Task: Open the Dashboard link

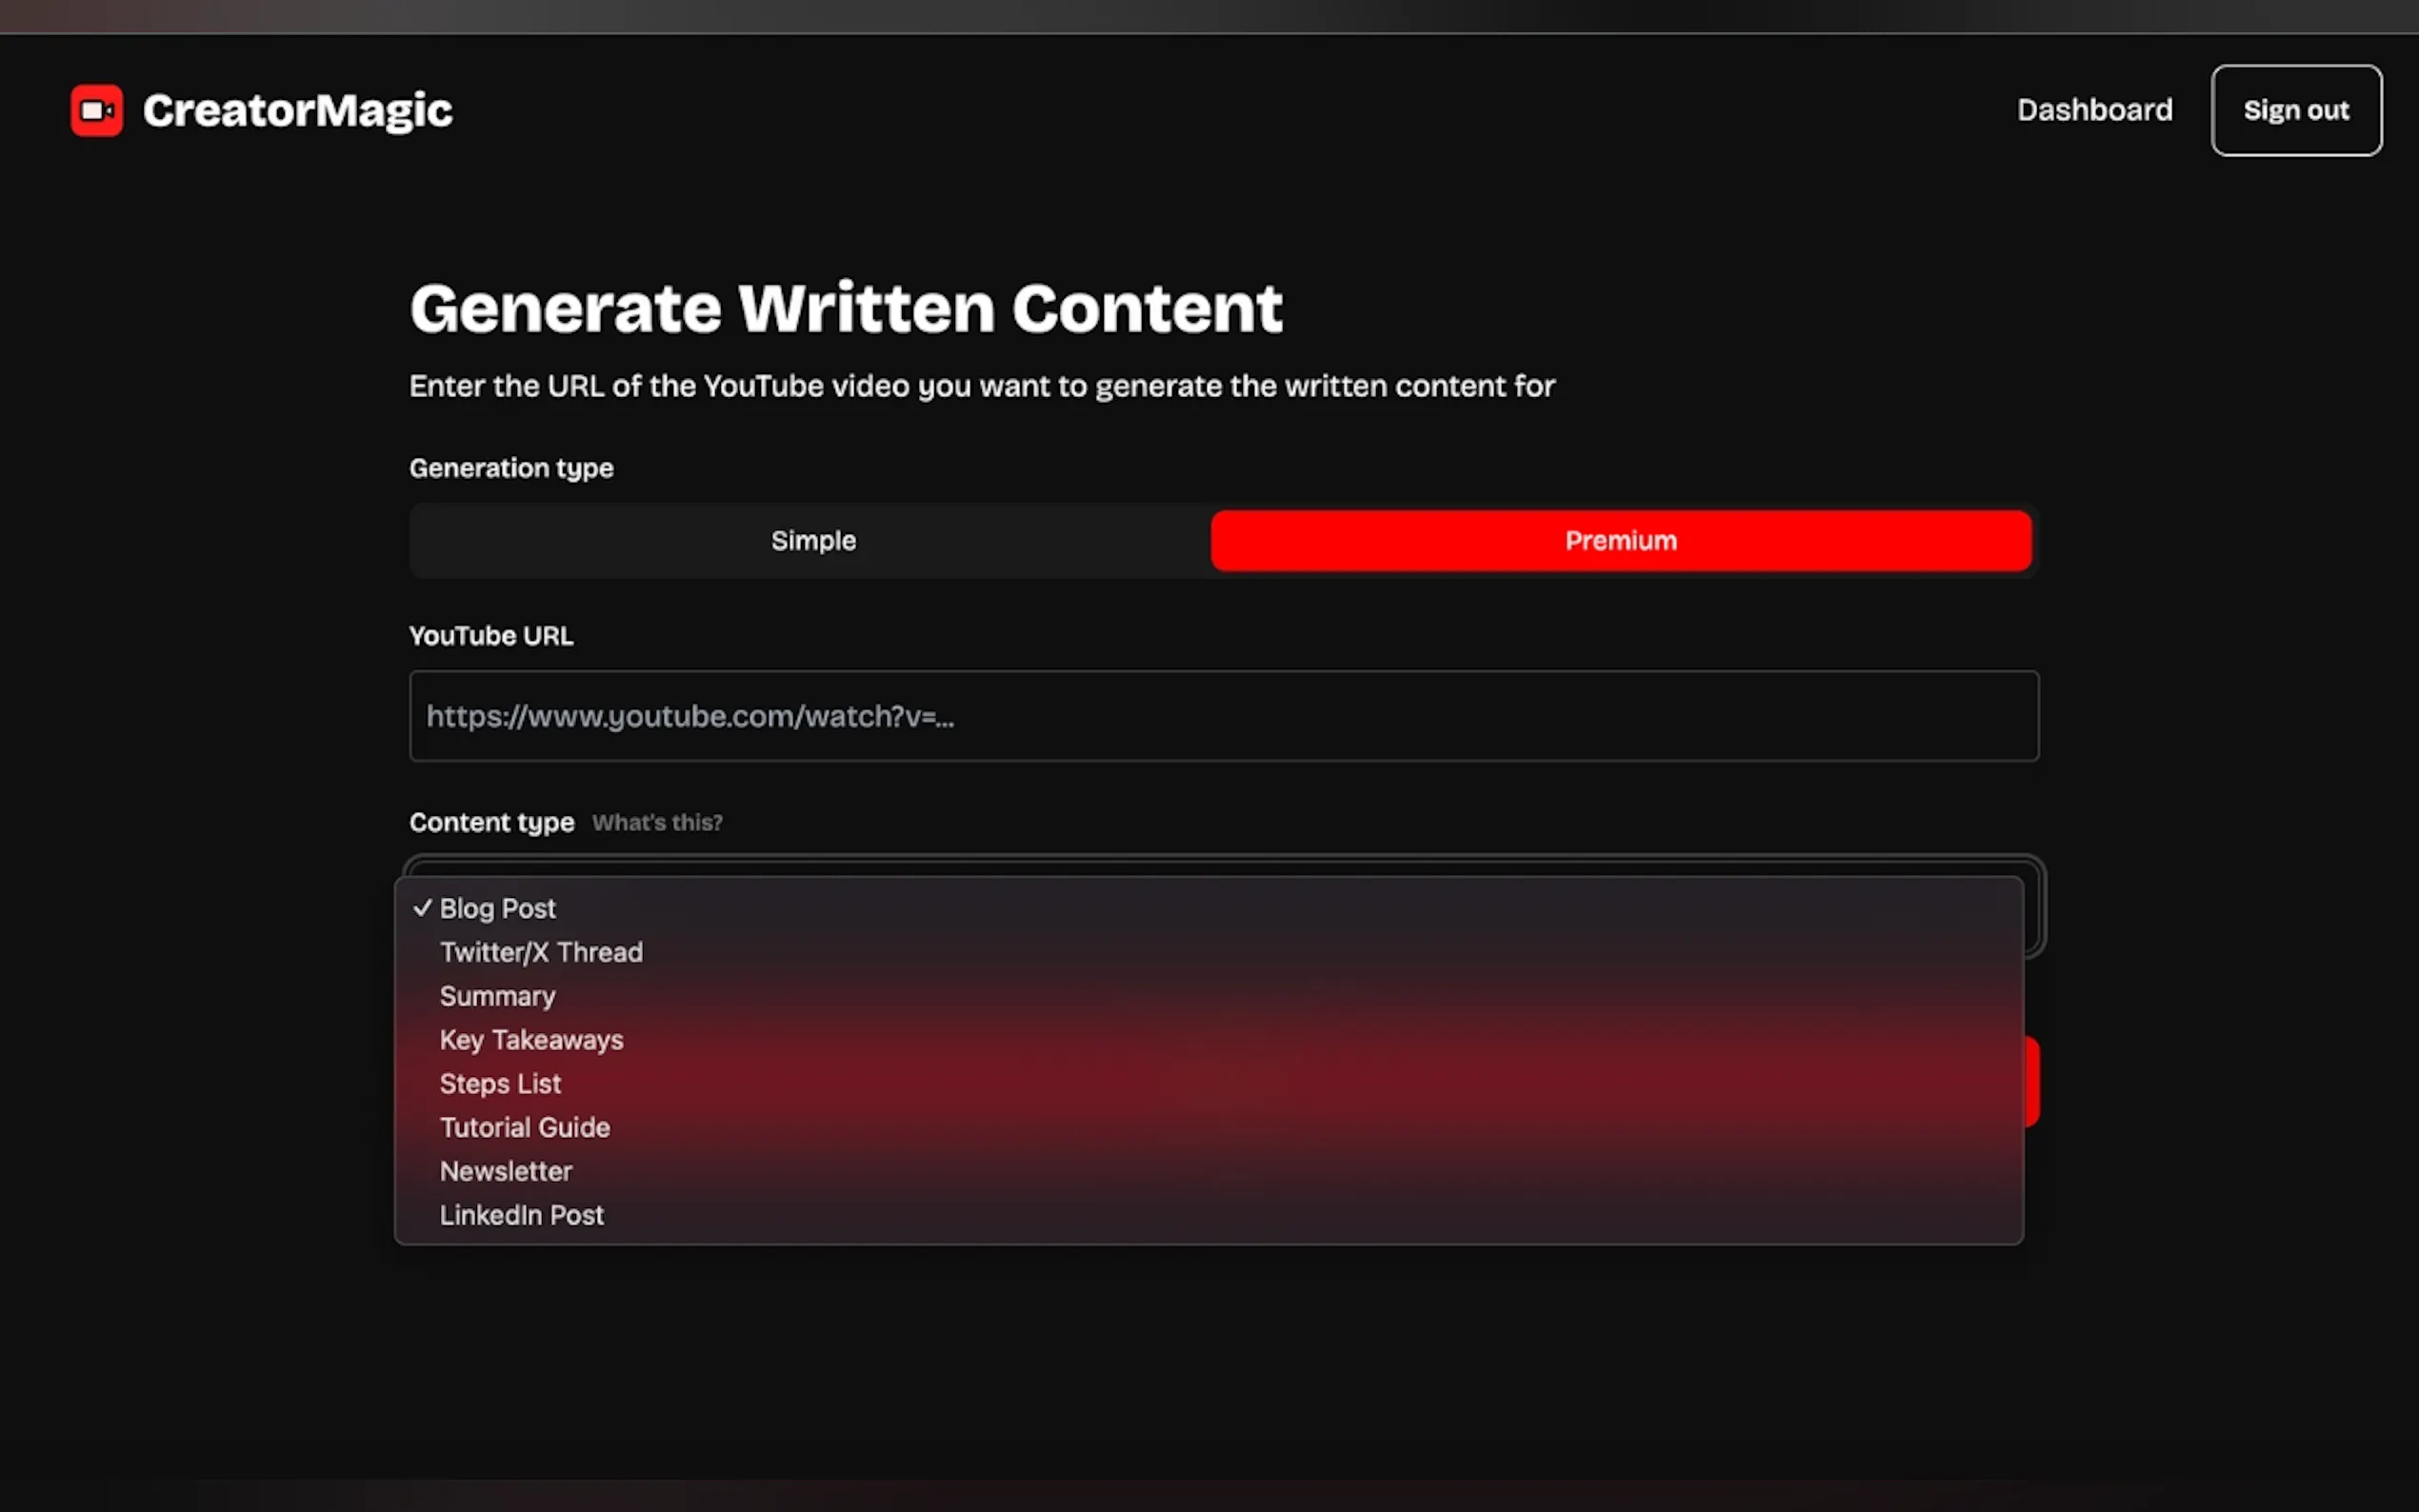Action: pyautogui.click(x=2094, y=110)
